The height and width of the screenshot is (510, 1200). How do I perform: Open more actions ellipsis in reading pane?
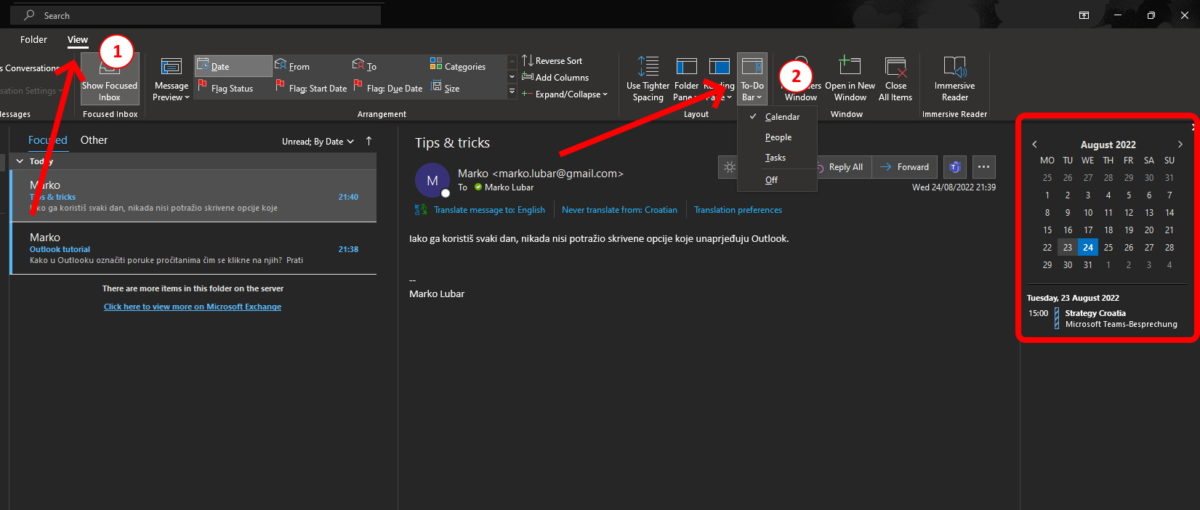coord(984,167)
